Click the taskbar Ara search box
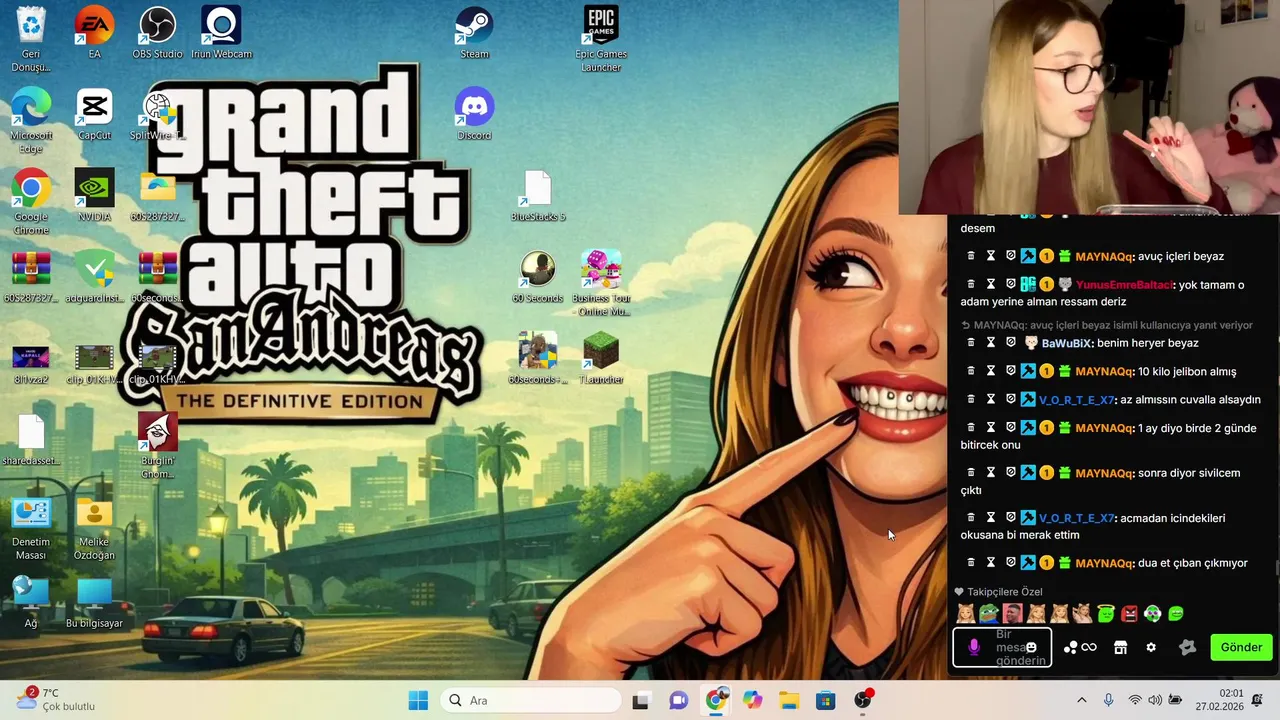The image size is (1280, 720). pos(531,700)
